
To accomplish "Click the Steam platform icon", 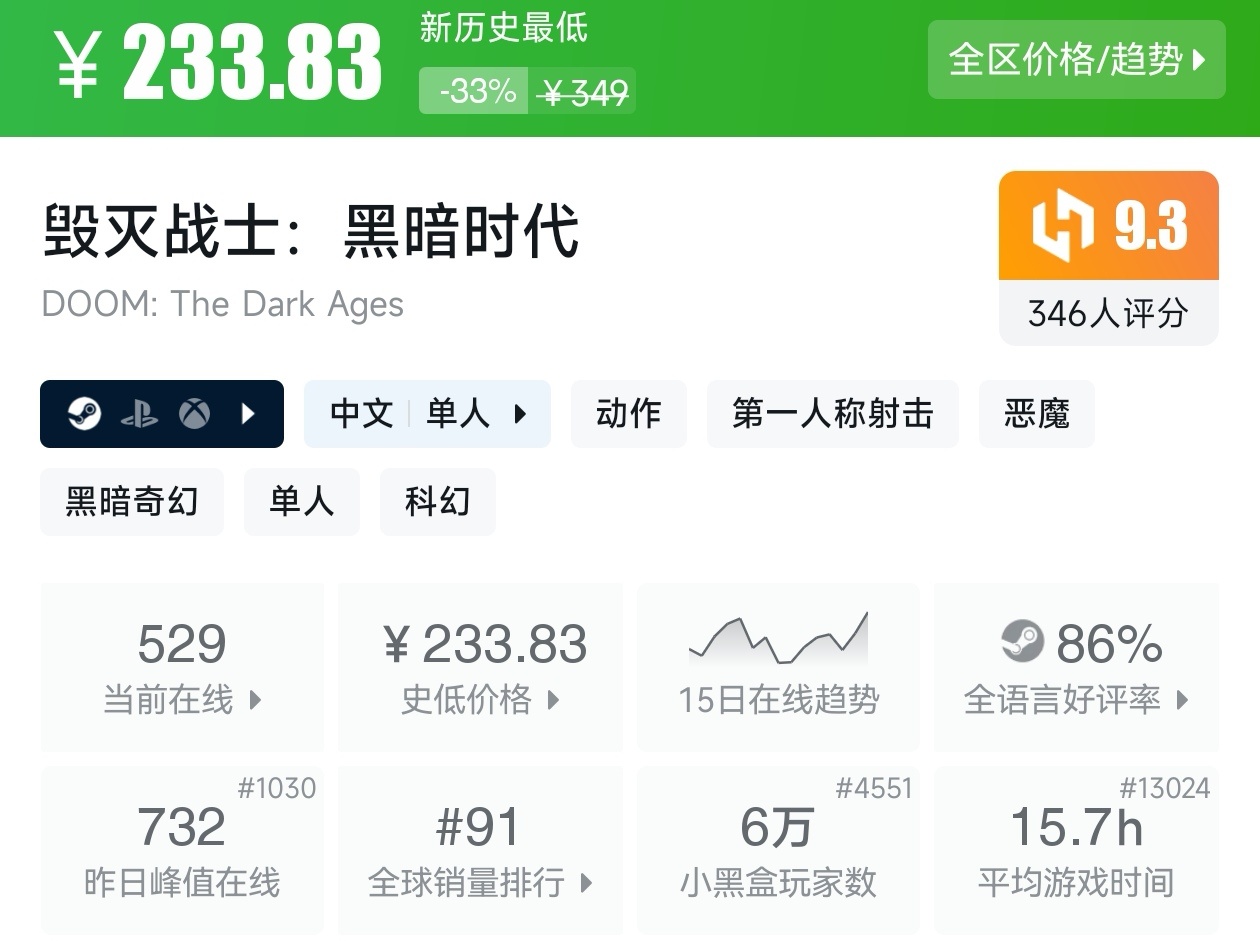I will [85, 413].
